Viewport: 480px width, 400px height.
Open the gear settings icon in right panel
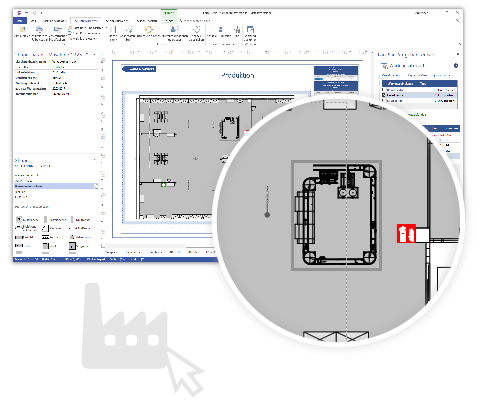click(456, 66)
